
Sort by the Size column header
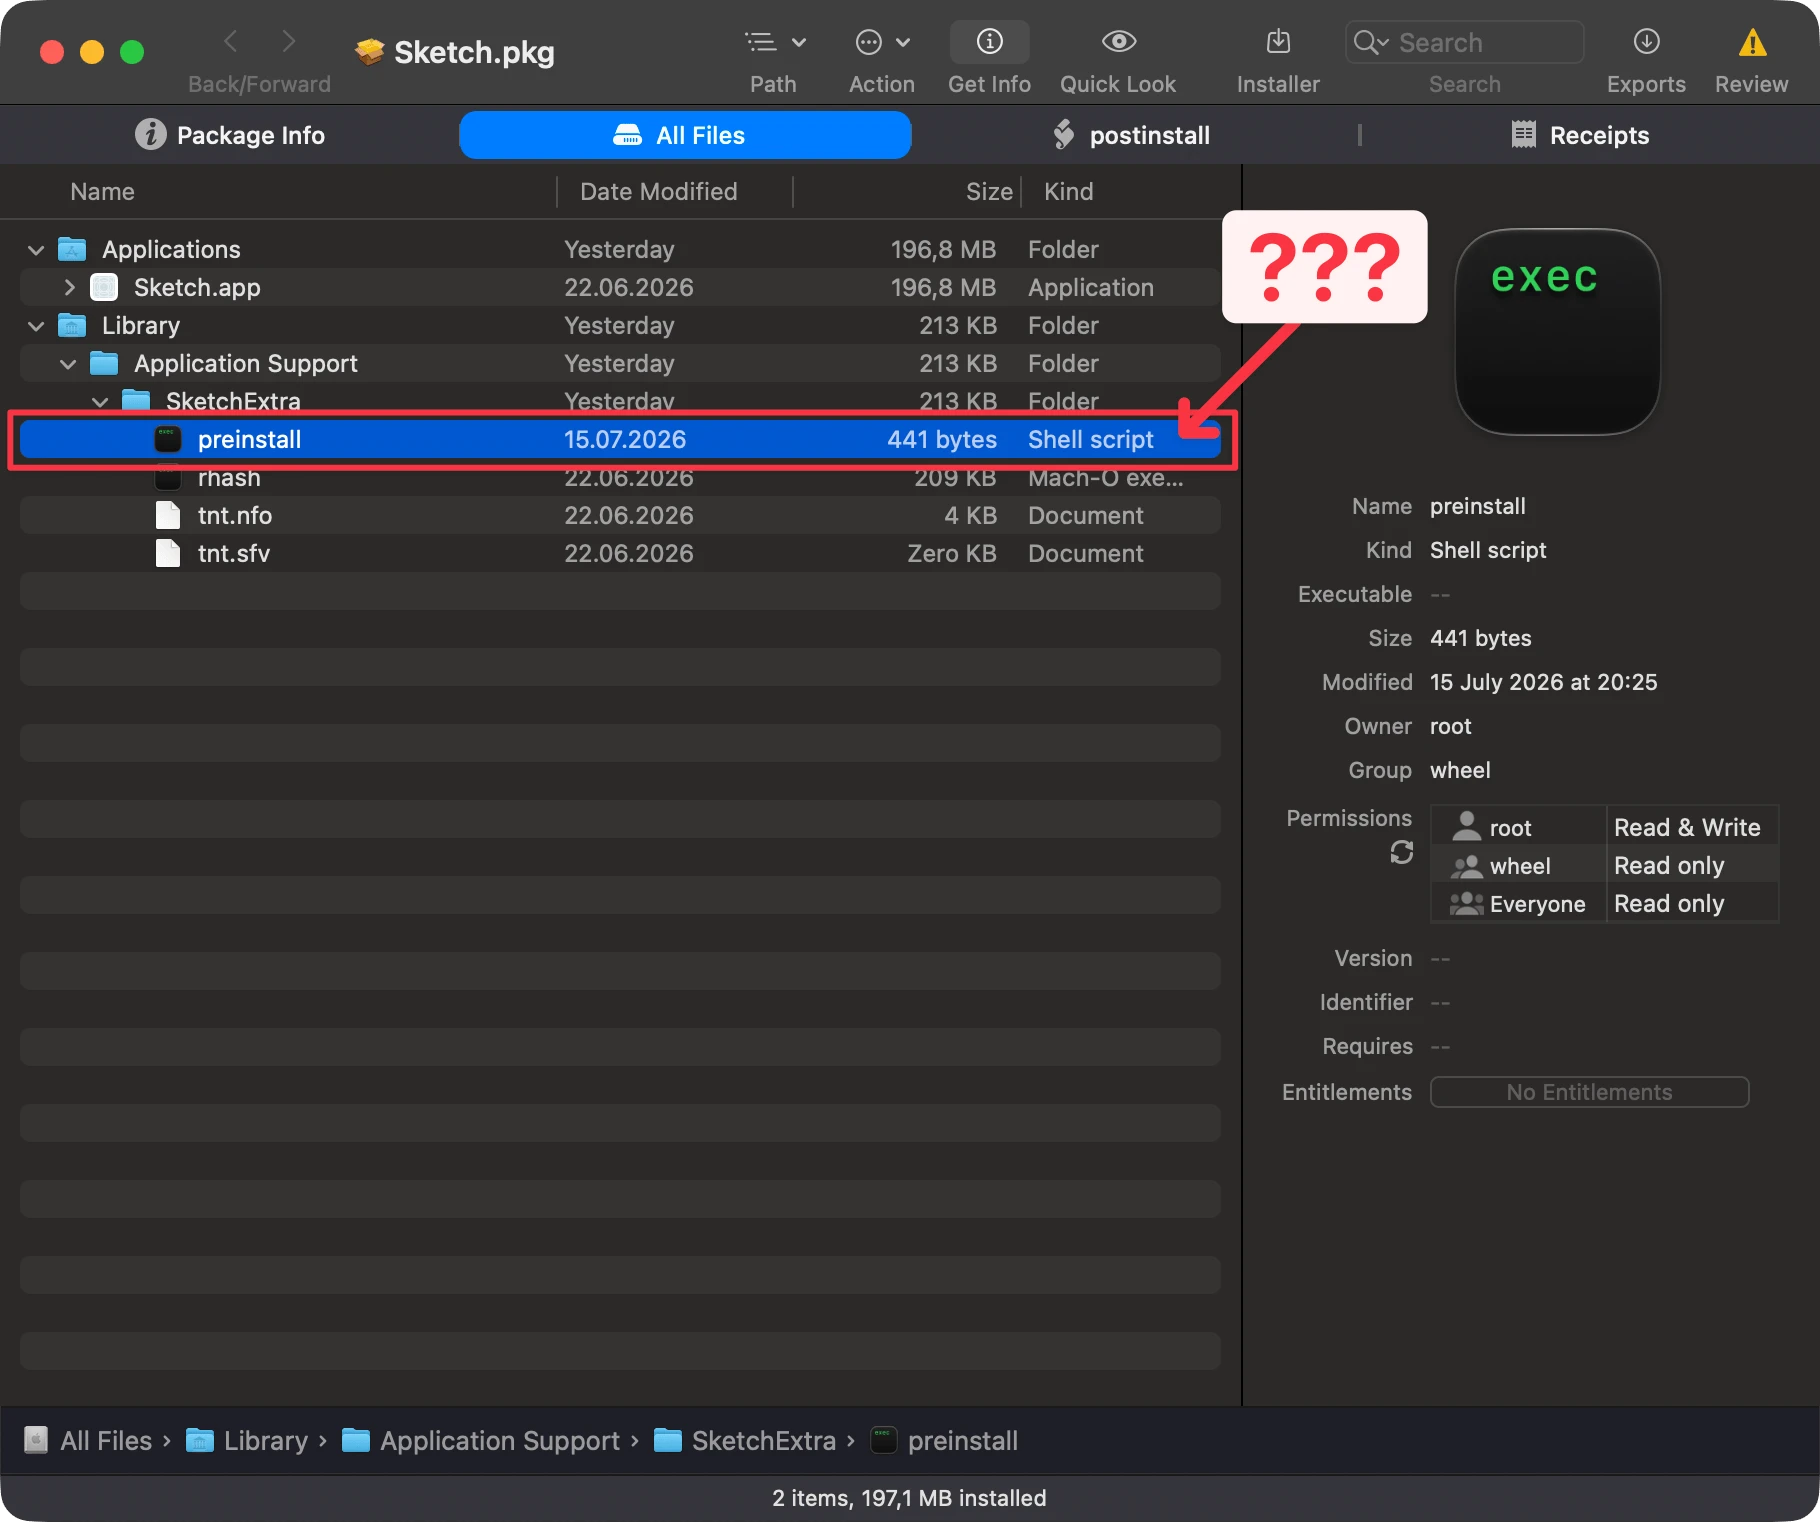990,192
